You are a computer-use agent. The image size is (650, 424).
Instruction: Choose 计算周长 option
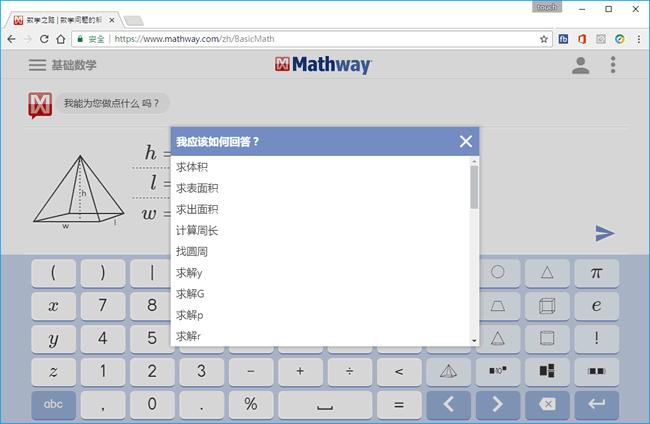pos(322,230)
